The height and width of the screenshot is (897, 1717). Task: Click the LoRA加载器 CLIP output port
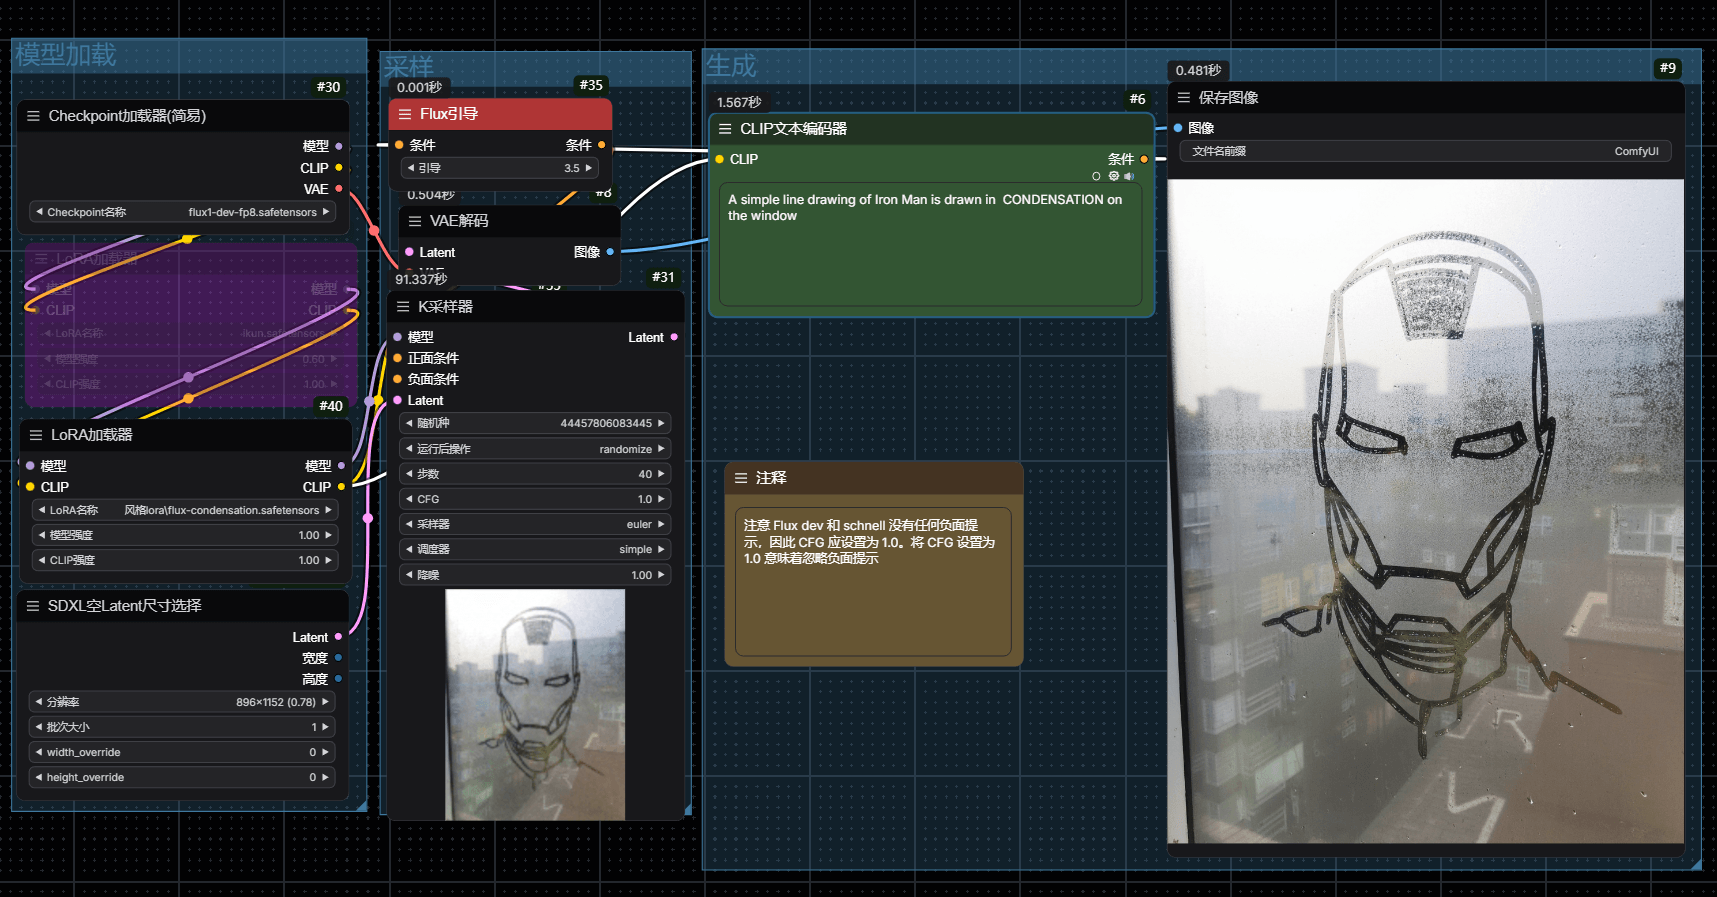click(341, 487)
